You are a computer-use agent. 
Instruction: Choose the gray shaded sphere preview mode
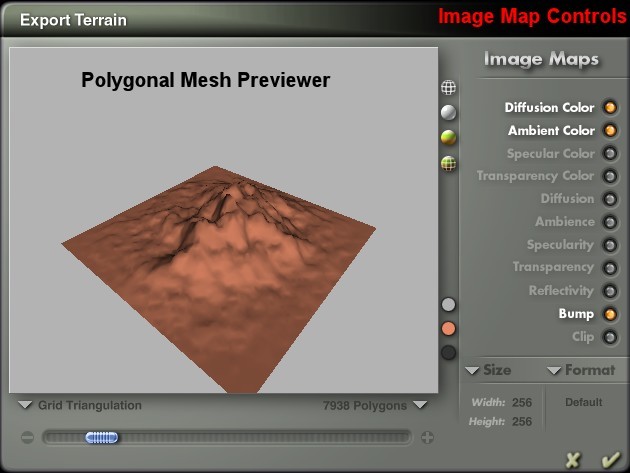point(448,113)
